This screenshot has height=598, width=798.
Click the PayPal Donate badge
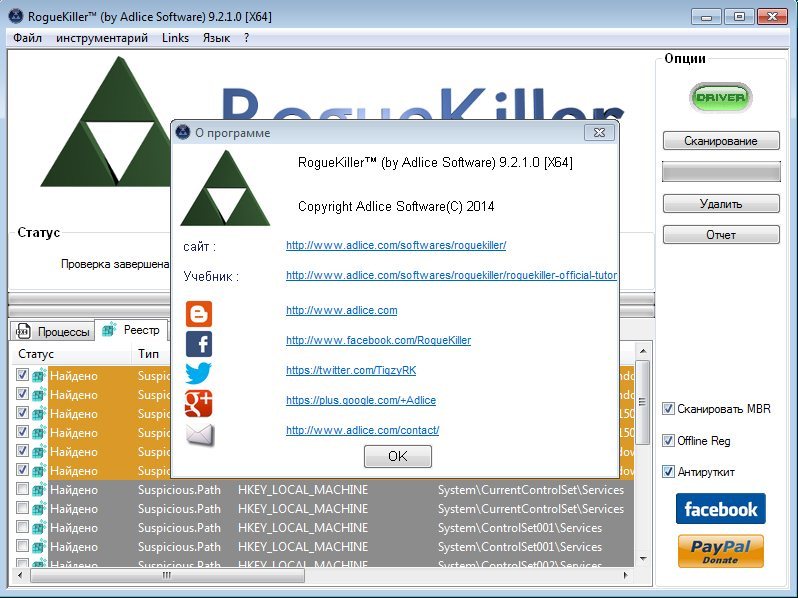tap(721, 551)
